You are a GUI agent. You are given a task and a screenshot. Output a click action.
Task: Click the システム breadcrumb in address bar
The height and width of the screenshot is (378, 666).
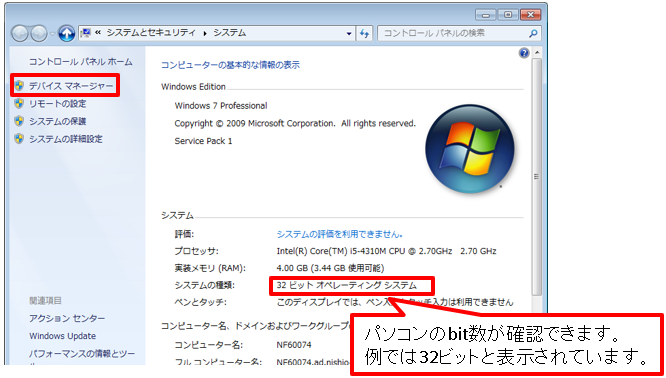[229, 33]
